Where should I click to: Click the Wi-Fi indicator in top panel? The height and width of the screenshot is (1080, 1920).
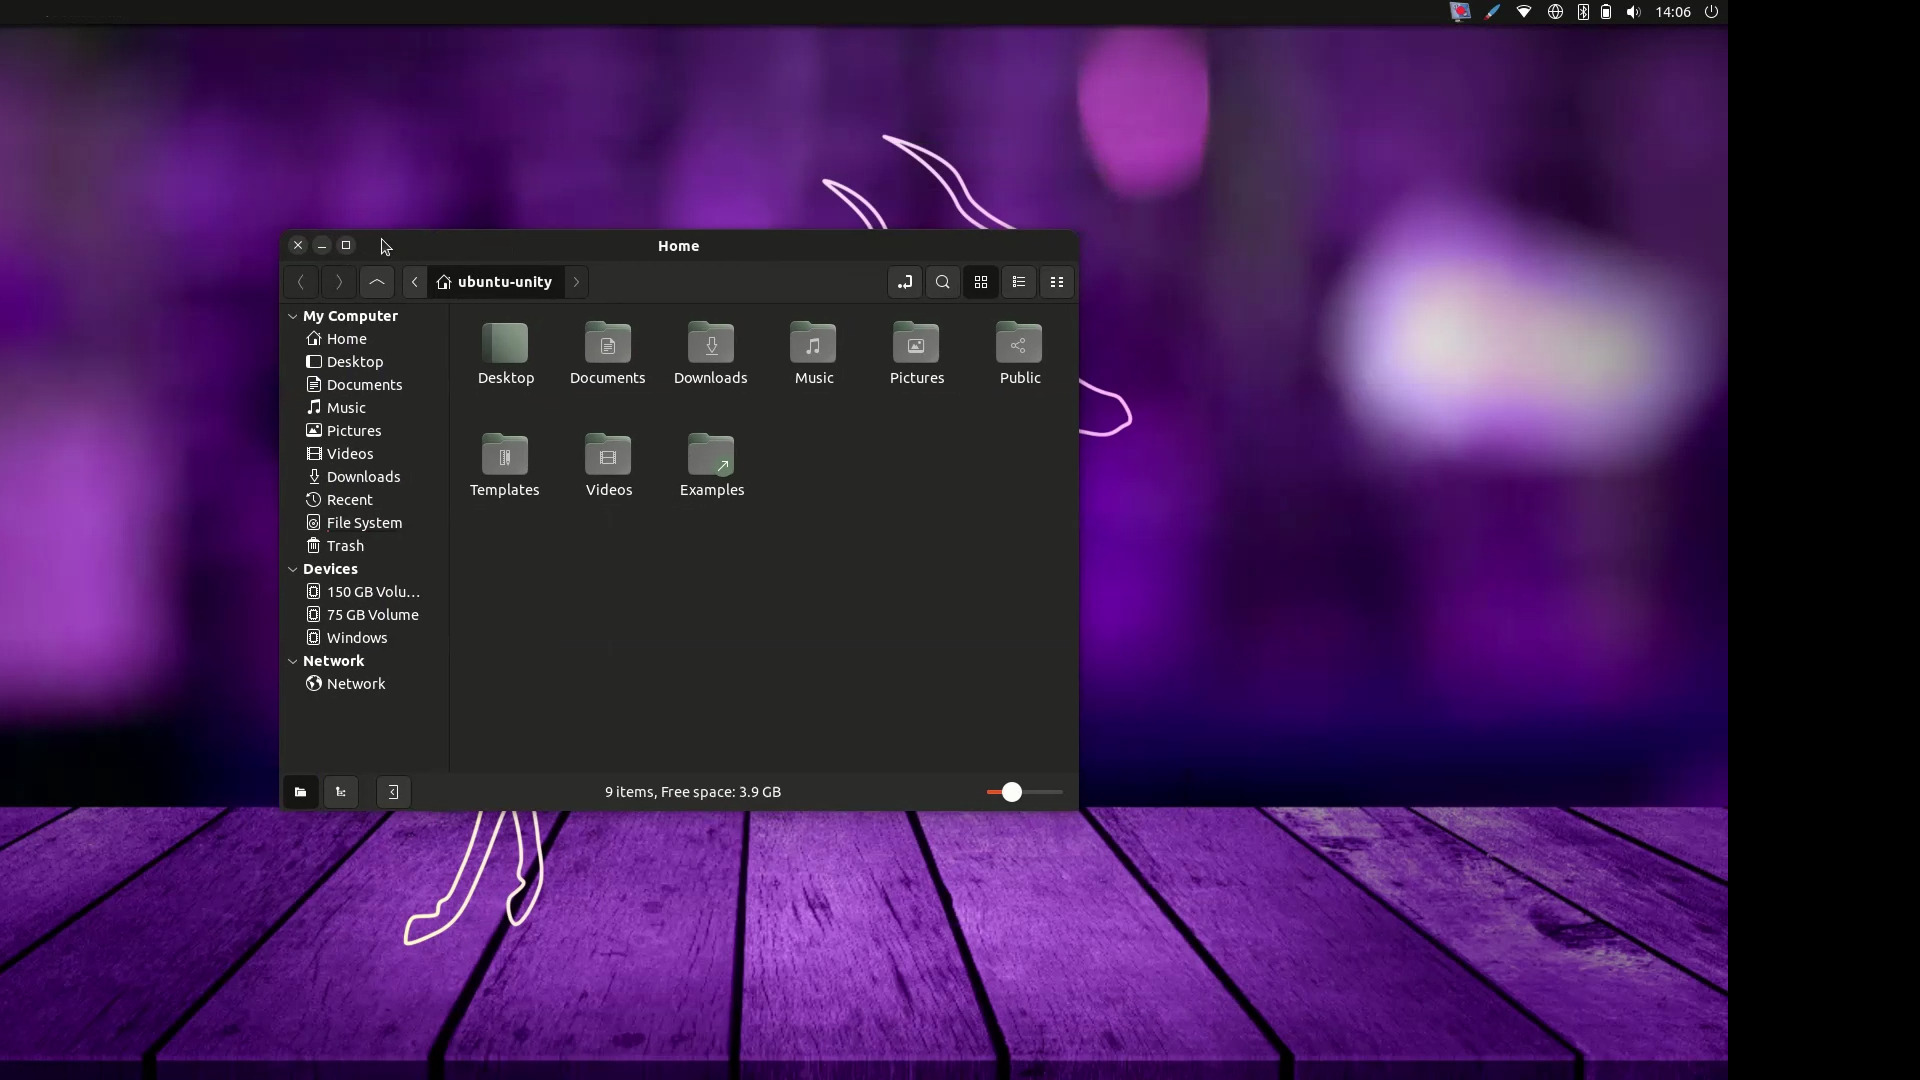1524,12
